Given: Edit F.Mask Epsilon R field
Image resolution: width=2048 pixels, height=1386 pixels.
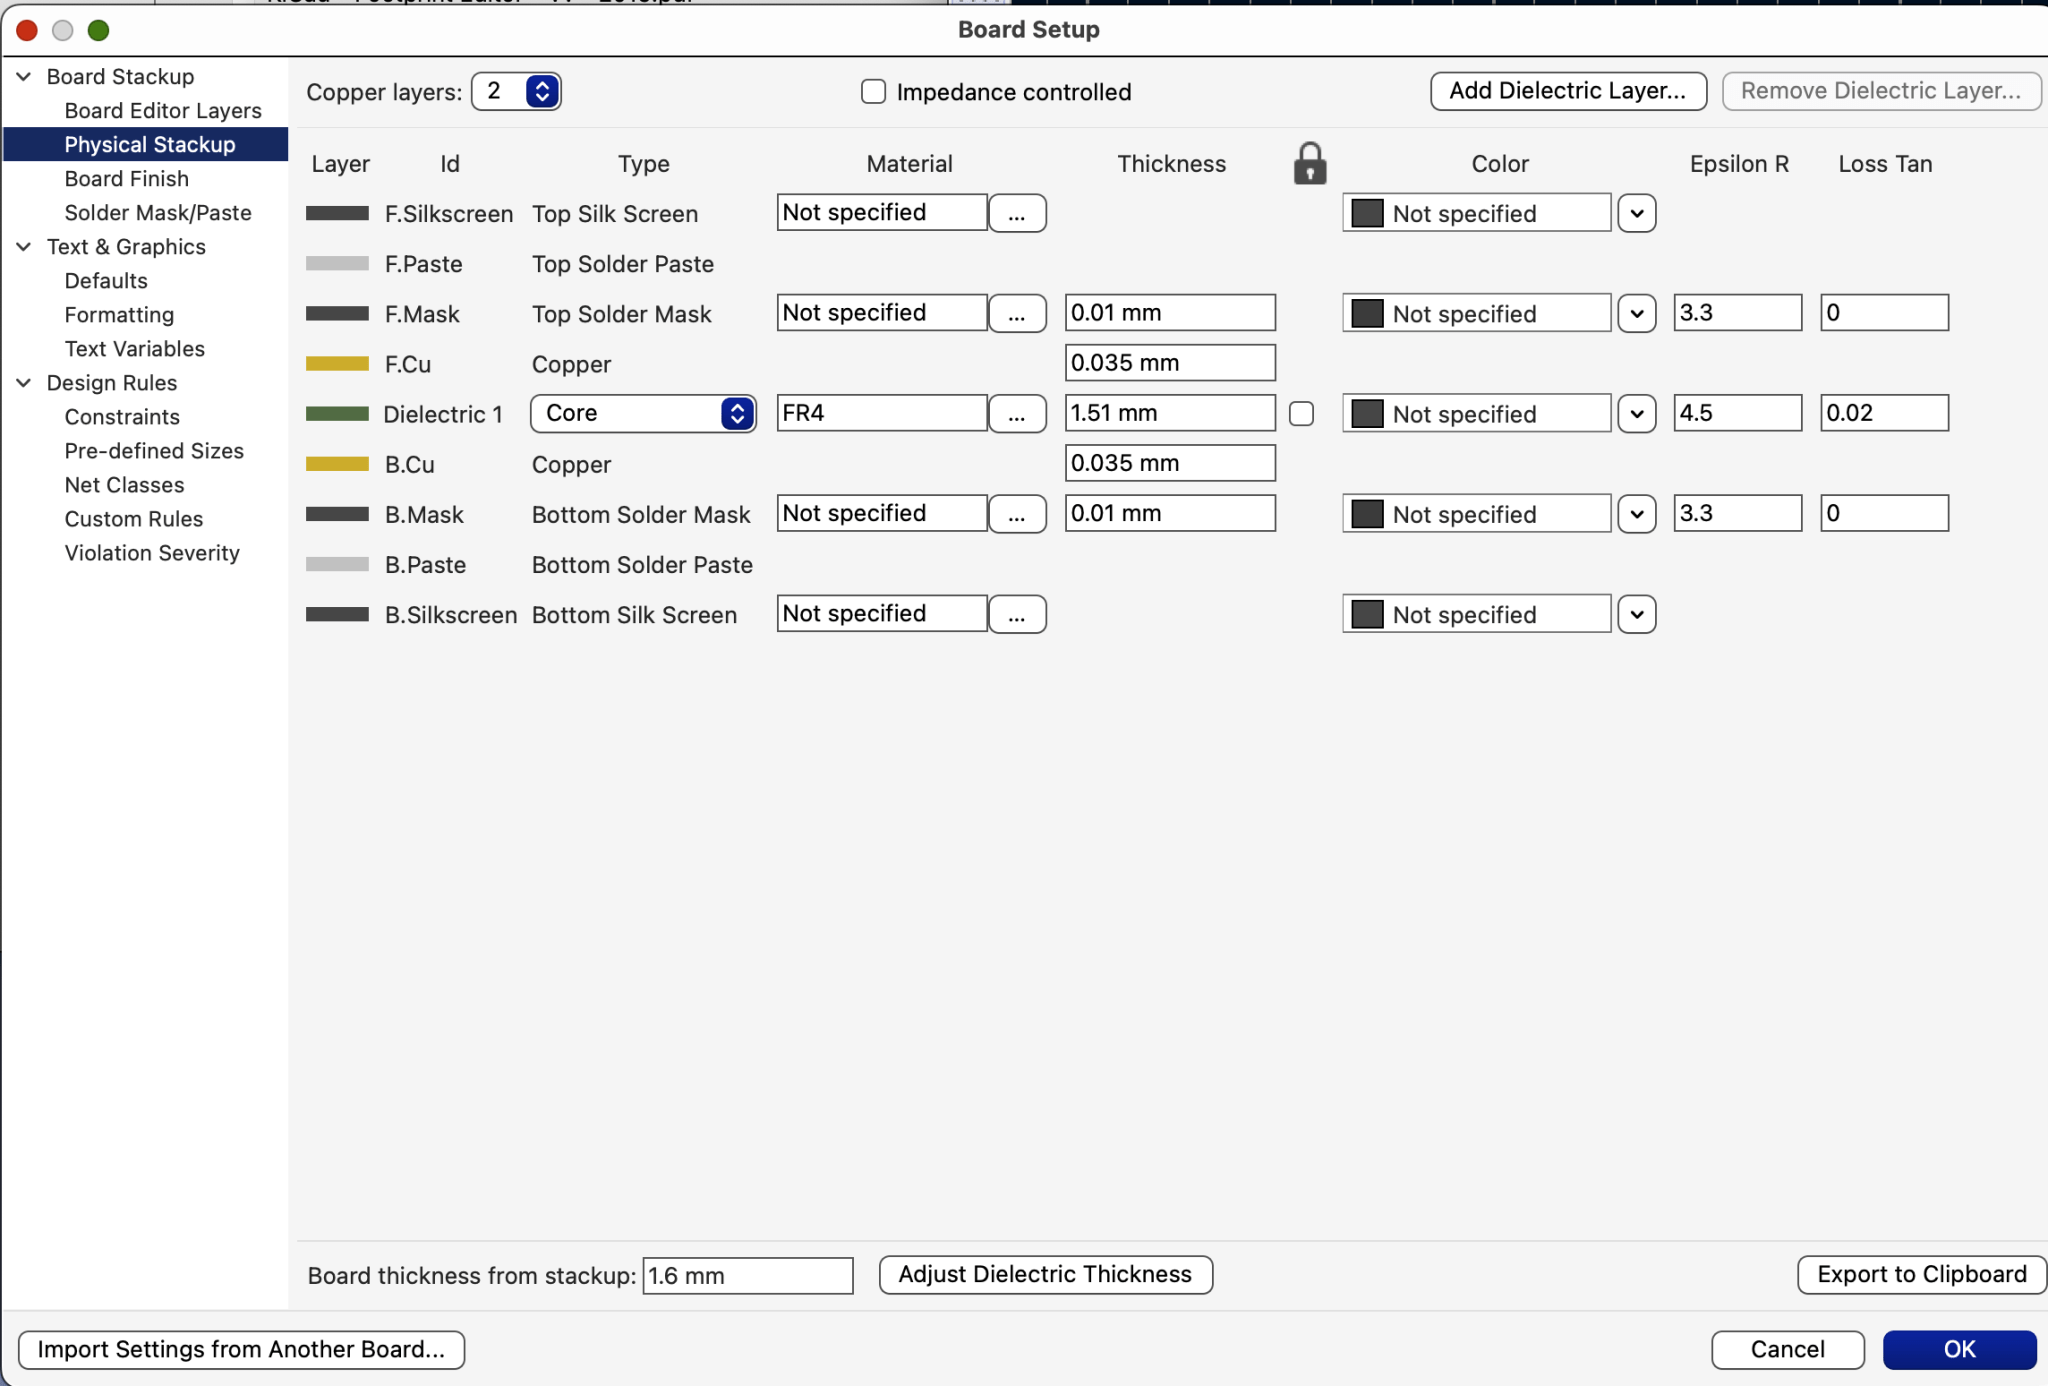Looking at the screenshot, I should [1738, 313].
